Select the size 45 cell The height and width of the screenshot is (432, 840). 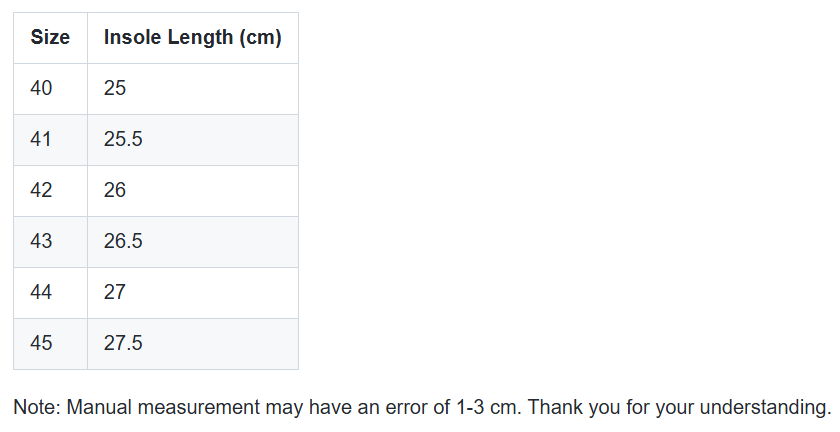50,343
